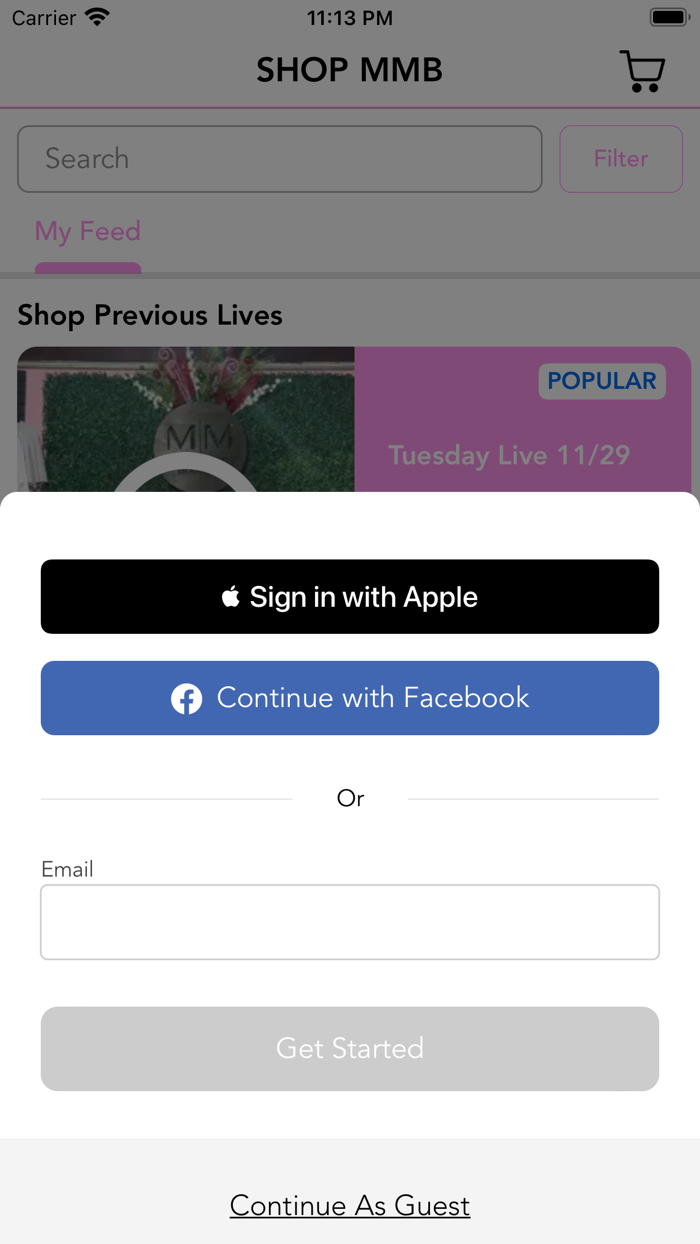Image resolution: width=700 pixels, height=1244 pixels.
Task: Follow the Continue As Guest link
Action: pos(350,1206)
